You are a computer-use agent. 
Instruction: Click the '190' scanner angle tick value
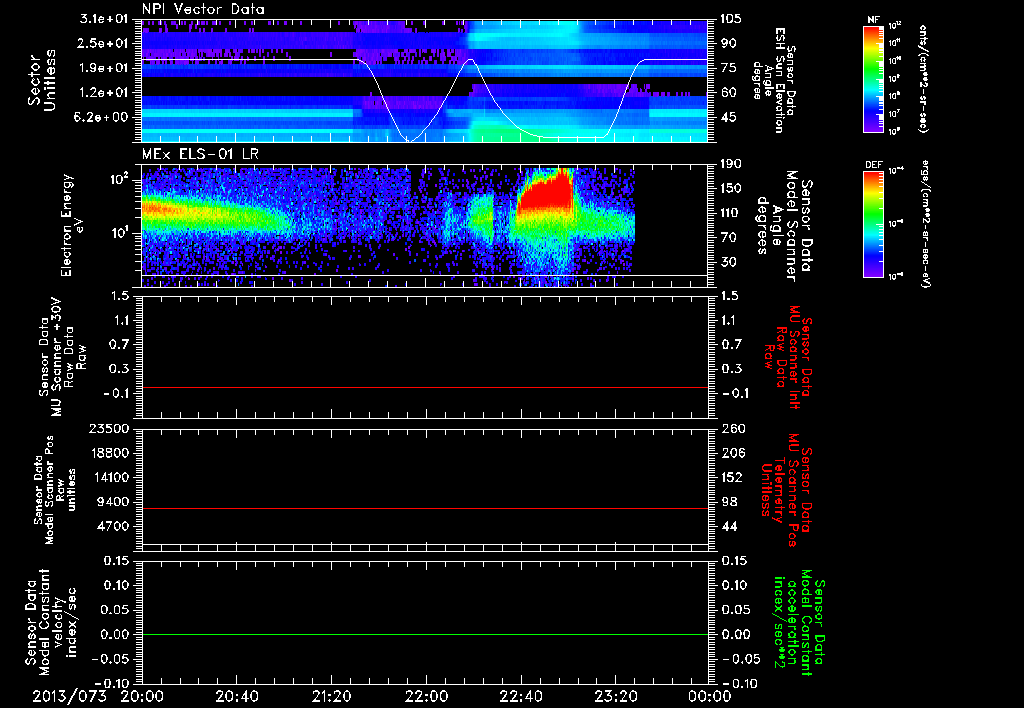(731, 164)
